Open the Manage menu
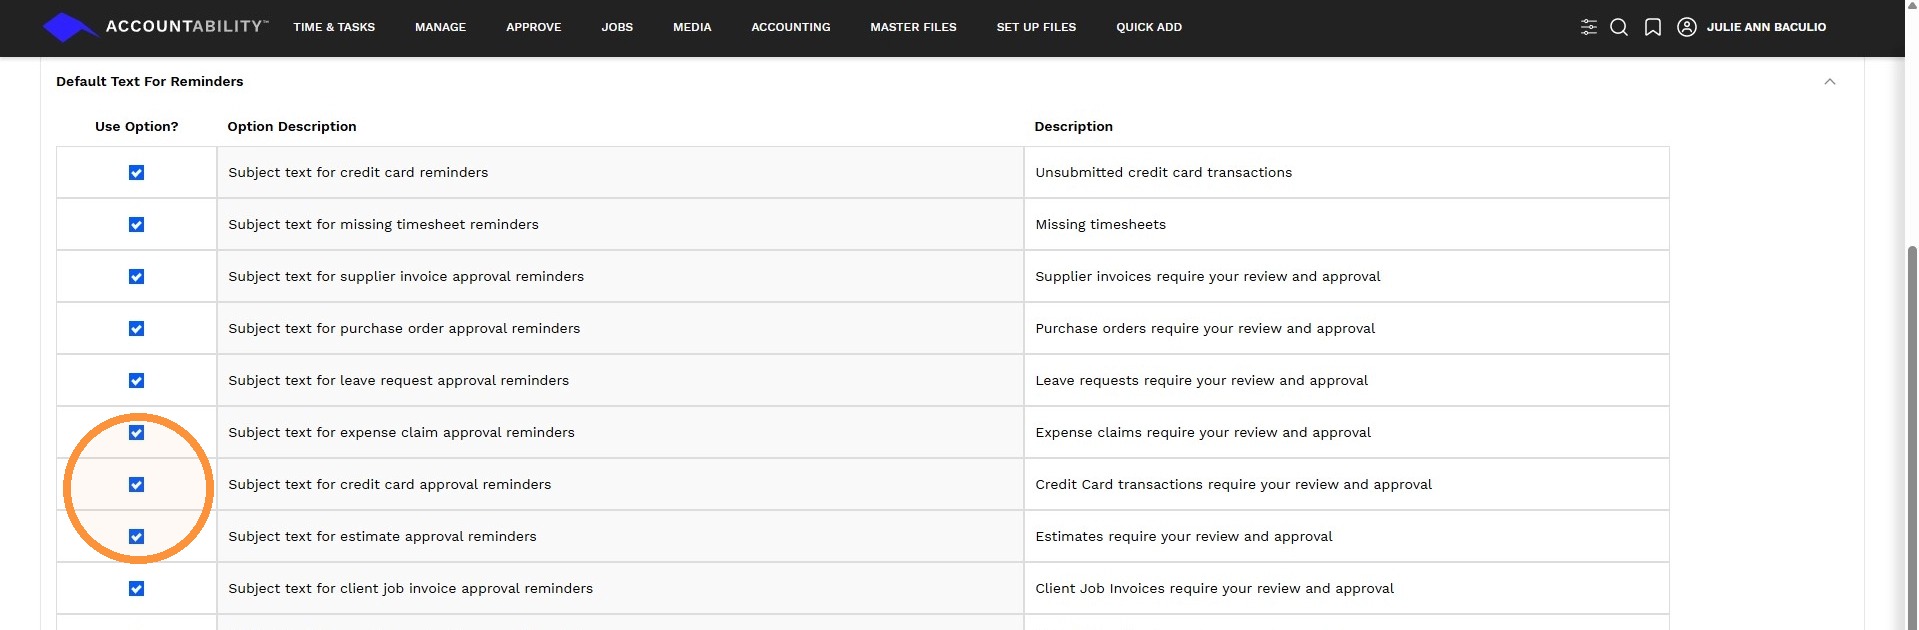Screen dimensions: 1919x630 440,27
